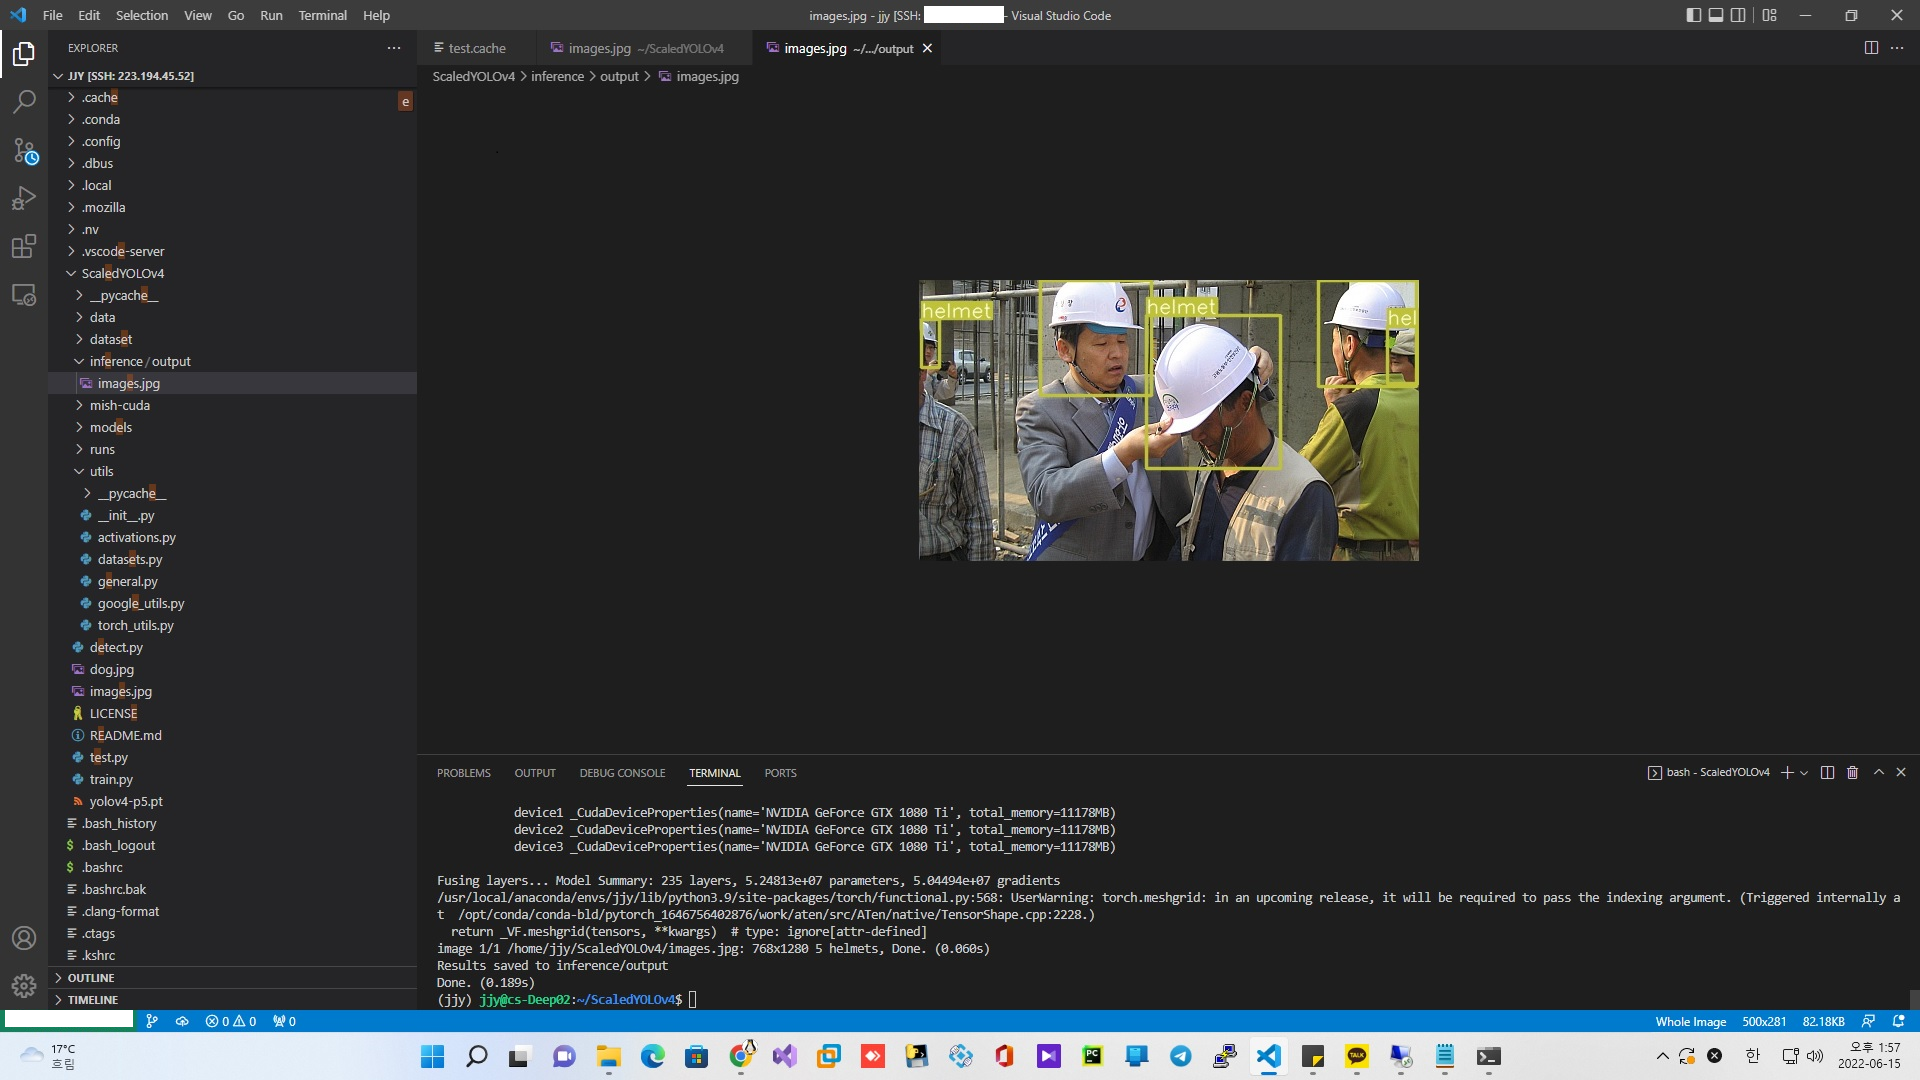Screen dimensions: 1920x1080
Task: Open Run and Debug view
Action: pyautogui.click(x=24, y=198)
